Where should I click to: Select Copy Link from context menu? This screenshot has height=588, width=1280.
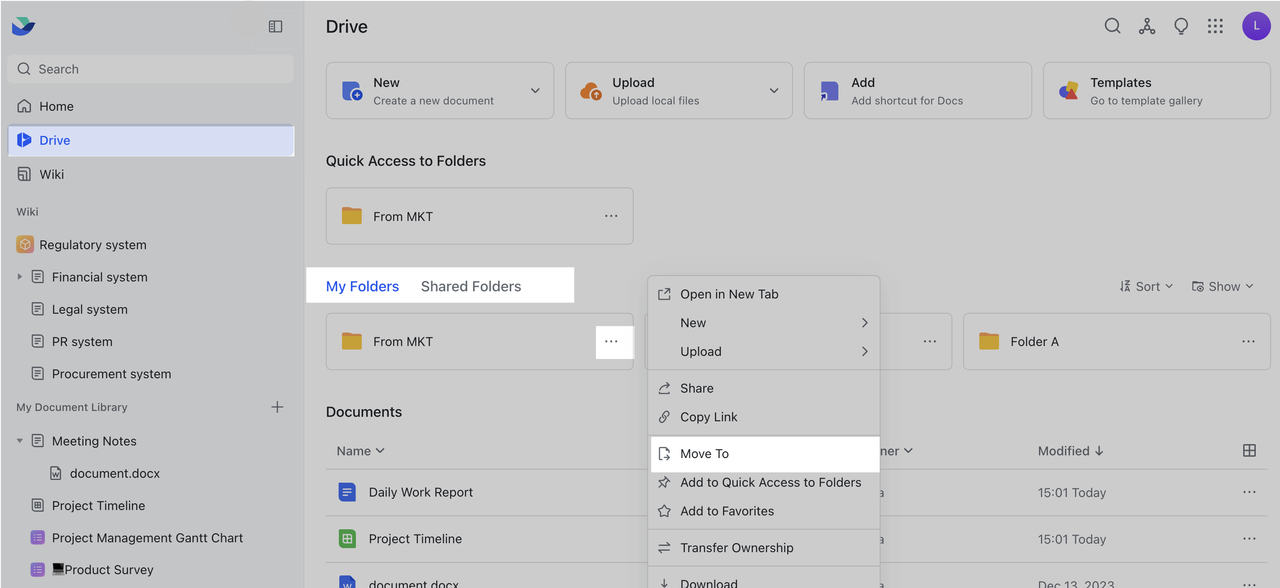[x=764, y=417]
